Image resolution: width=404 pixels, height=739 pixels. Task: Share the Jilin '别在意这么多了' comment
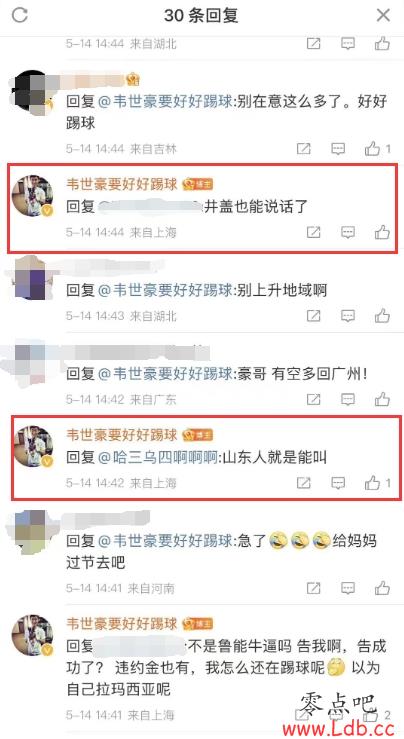tap(304, 149)
